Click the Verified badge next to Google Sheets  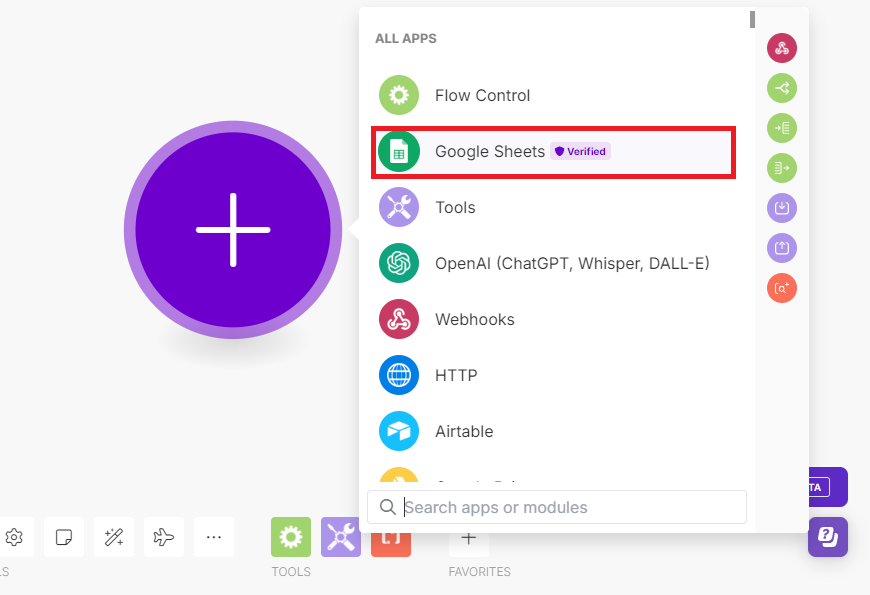tap(580, 152)
